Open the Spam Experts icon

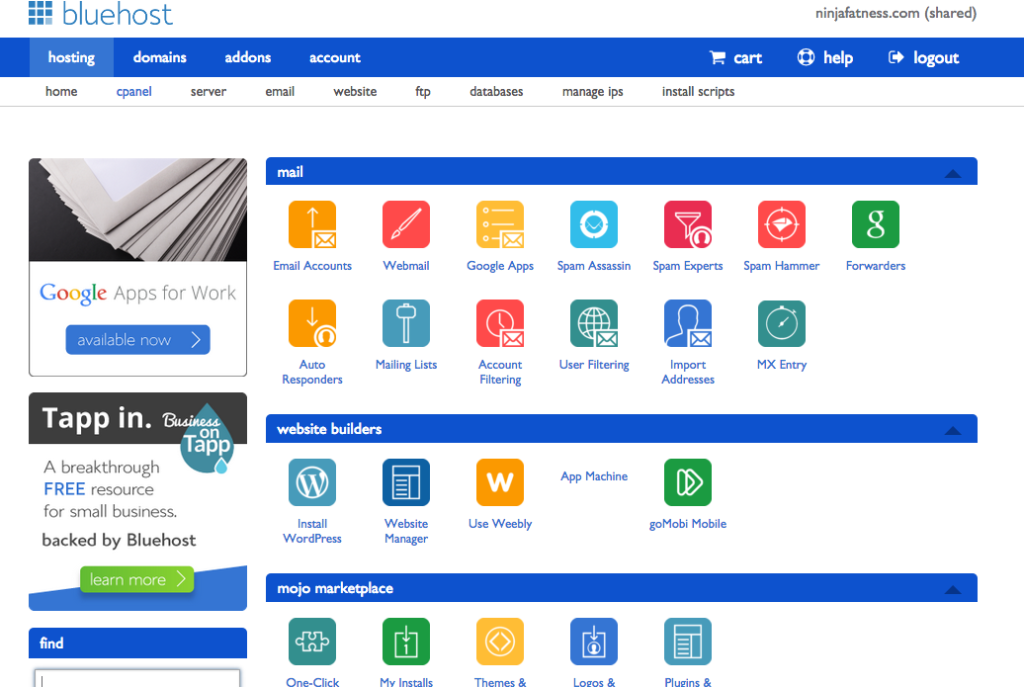pyautogui.click(x=688, y=225)
